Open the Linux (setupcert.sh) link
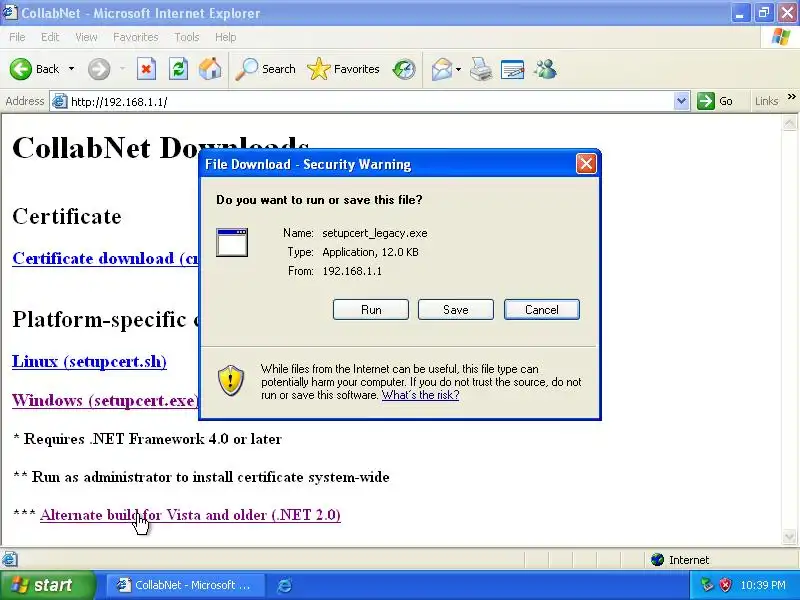The width and height of the screenshot is (800, 600). 89,361
